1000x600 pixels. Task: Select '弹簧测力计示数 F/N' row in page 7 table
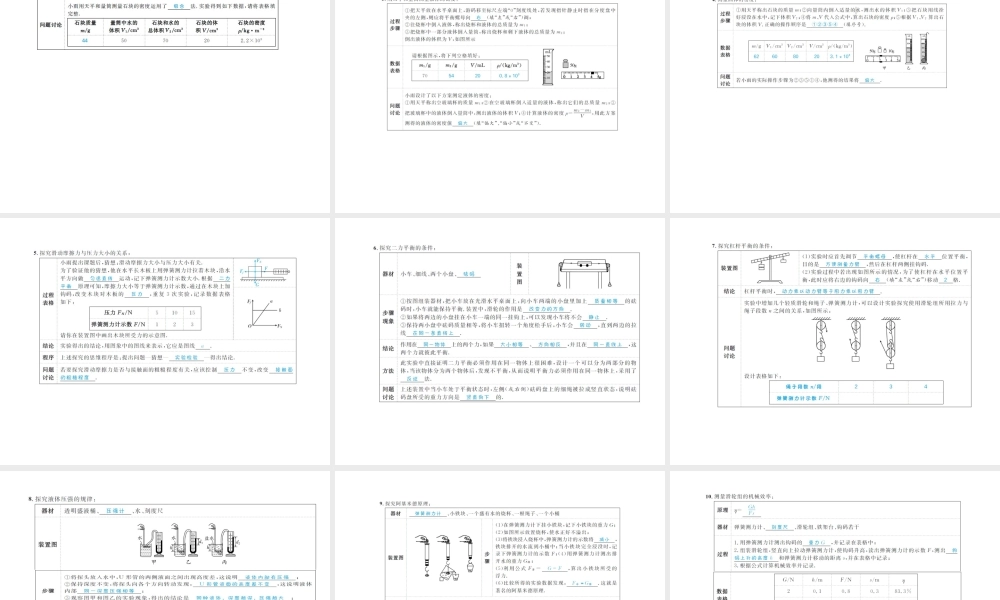[x=804, y=398]
